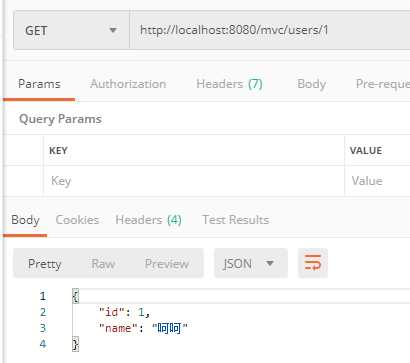The height and width of the screenshot is (363, 410).
Task: Switch to the response Cookies tab
Action: point(77,220)
